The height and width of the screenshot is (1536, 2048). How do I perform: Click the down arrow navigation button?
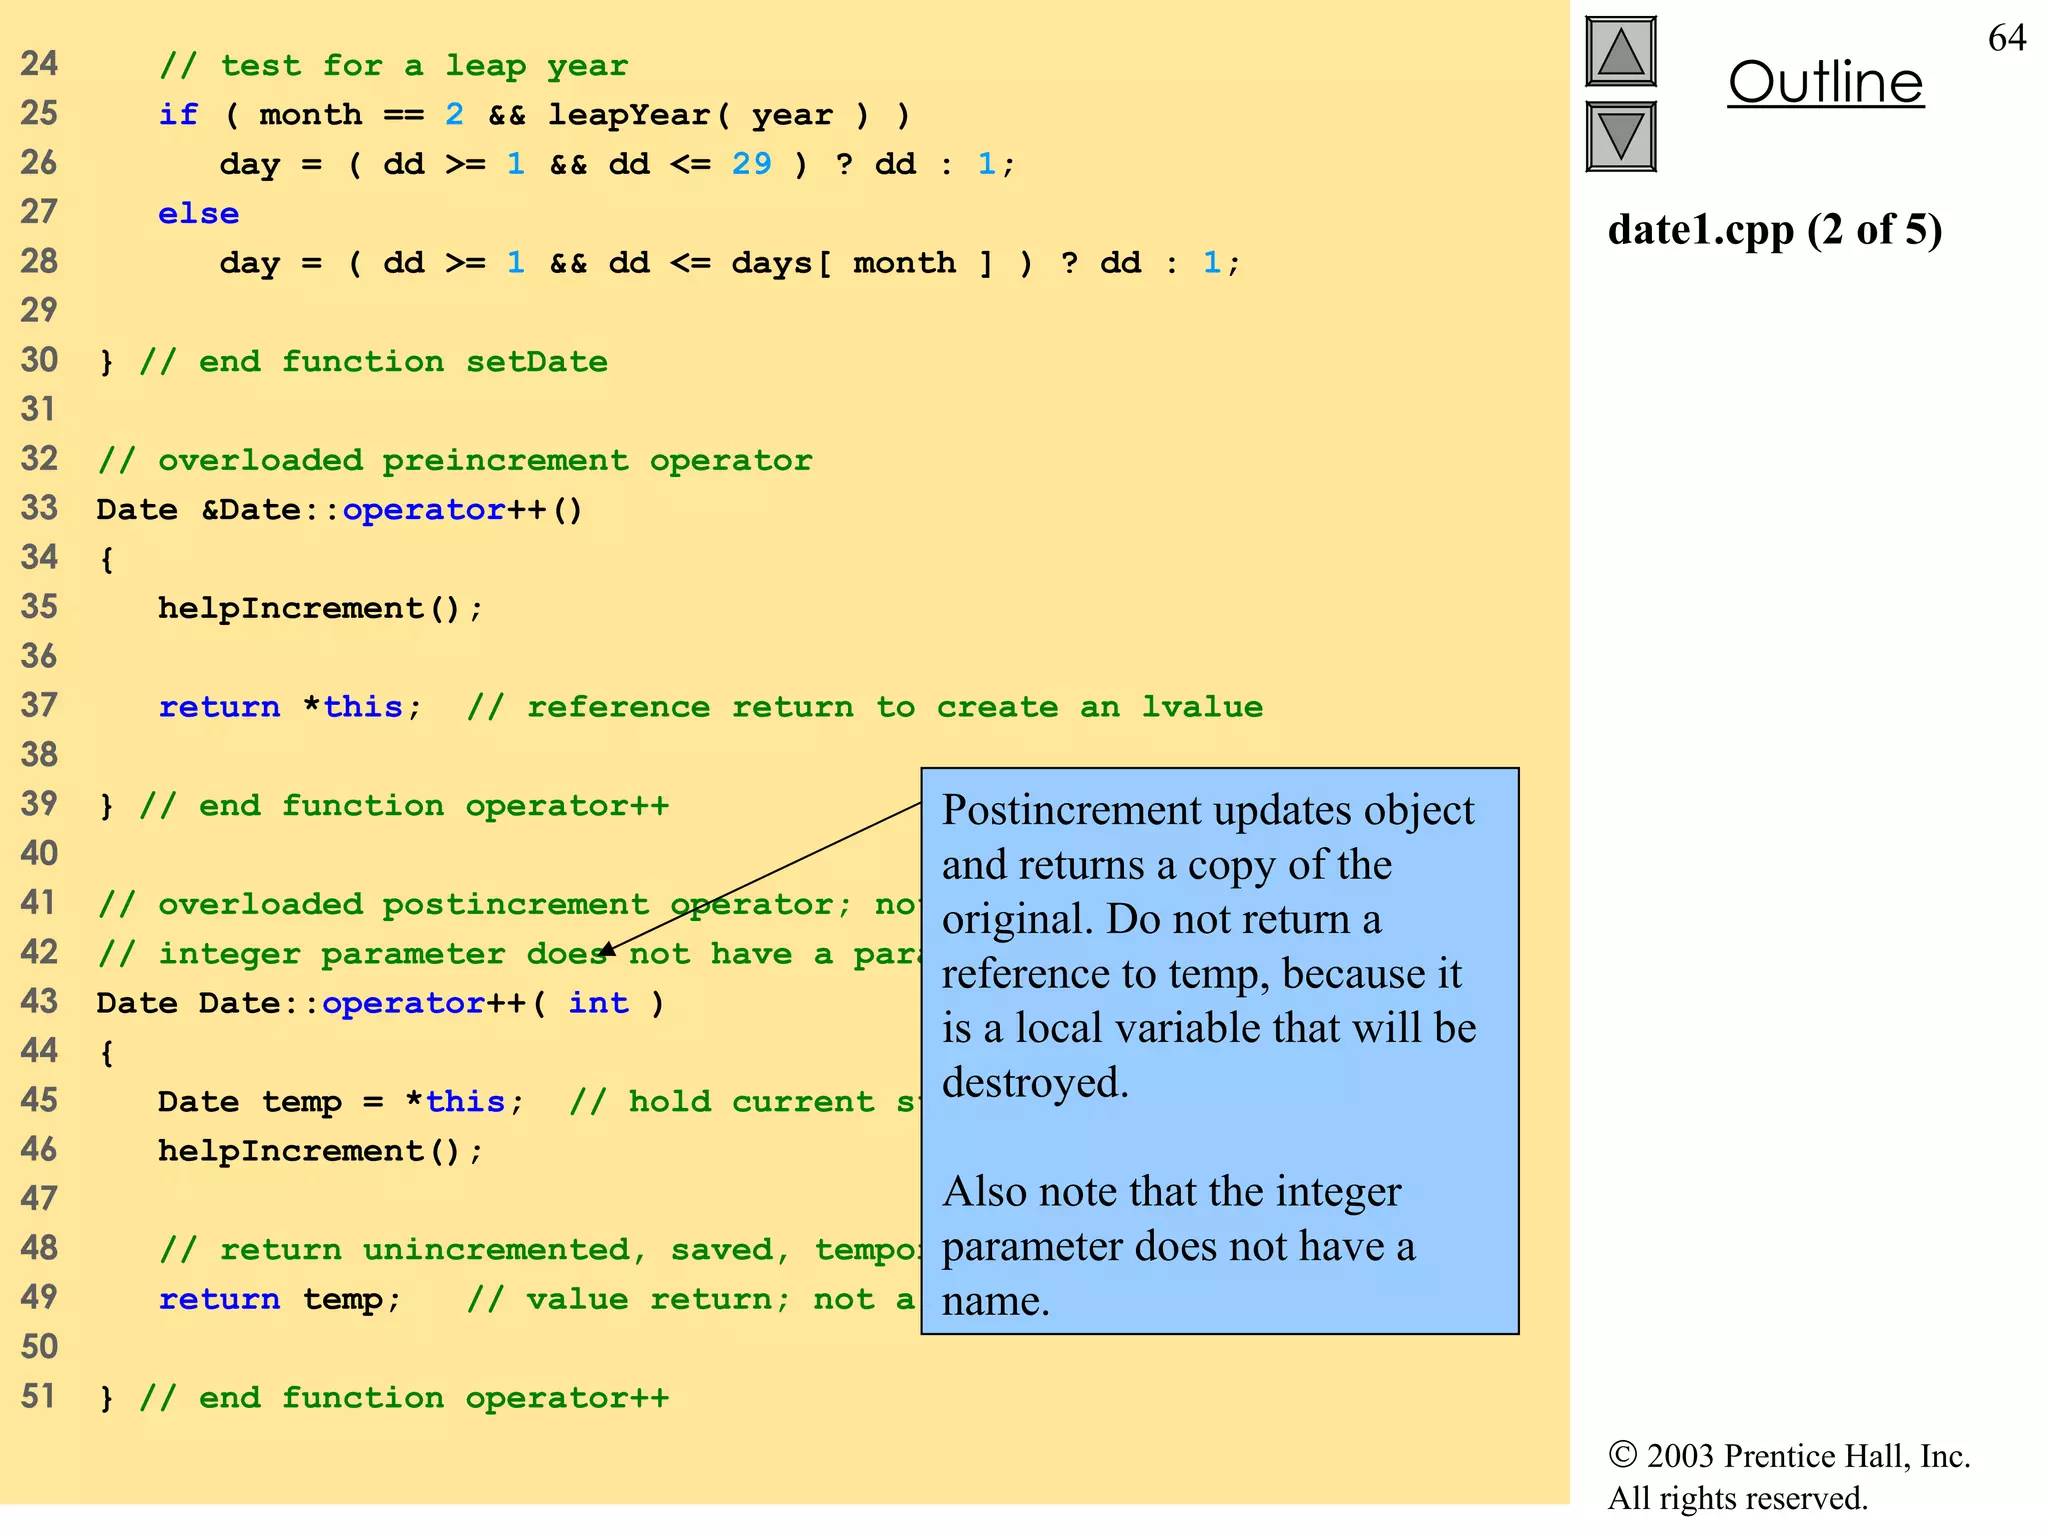(1620, 136)
